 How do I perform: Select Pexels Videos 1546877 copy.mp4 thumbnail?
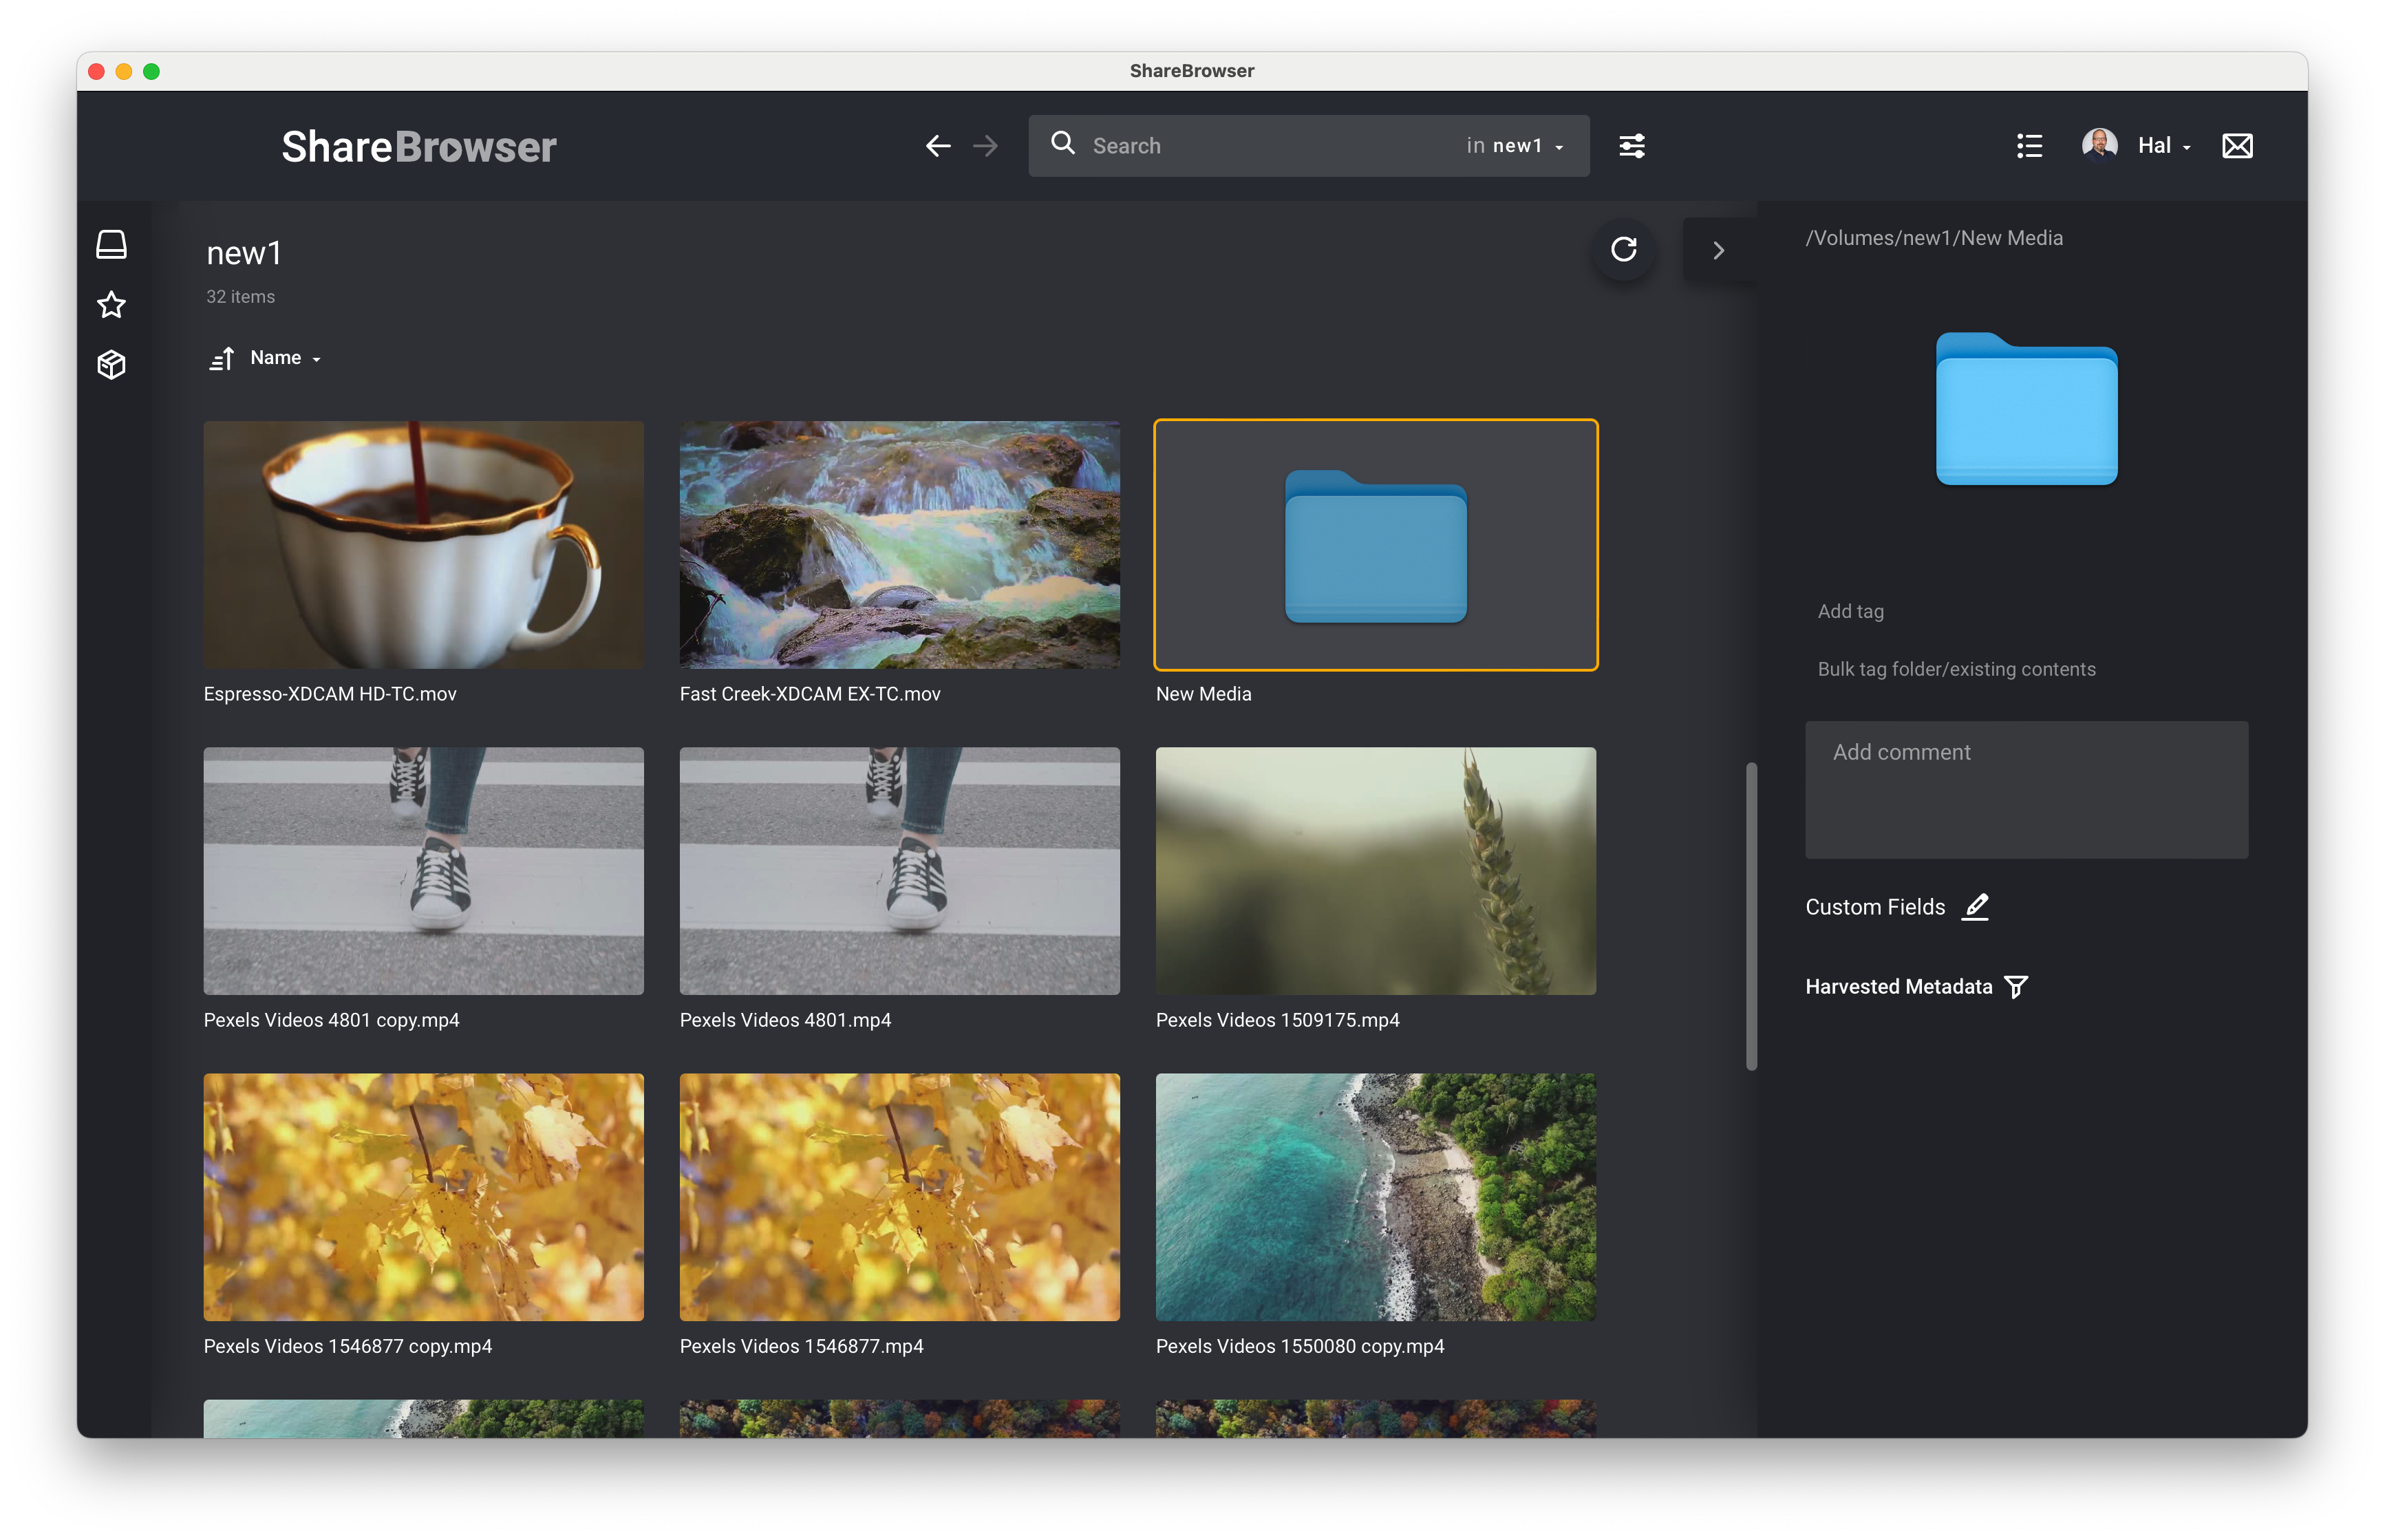click(423, 1197)
